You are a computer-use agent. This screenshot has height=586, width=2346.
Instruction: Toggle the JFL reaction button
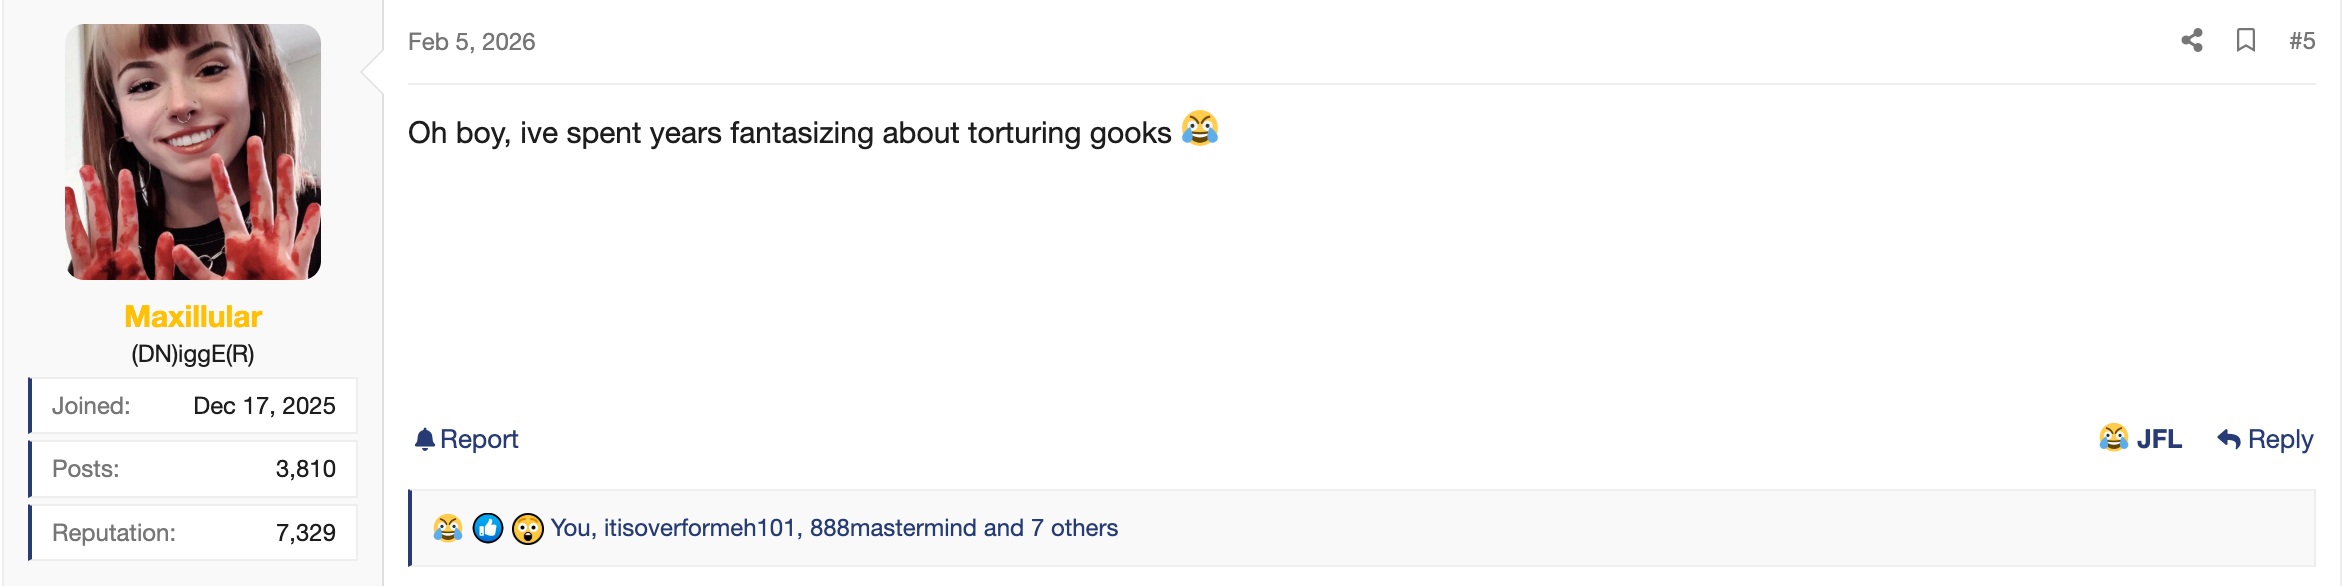pyautogui.click(x=2158, y=440)
